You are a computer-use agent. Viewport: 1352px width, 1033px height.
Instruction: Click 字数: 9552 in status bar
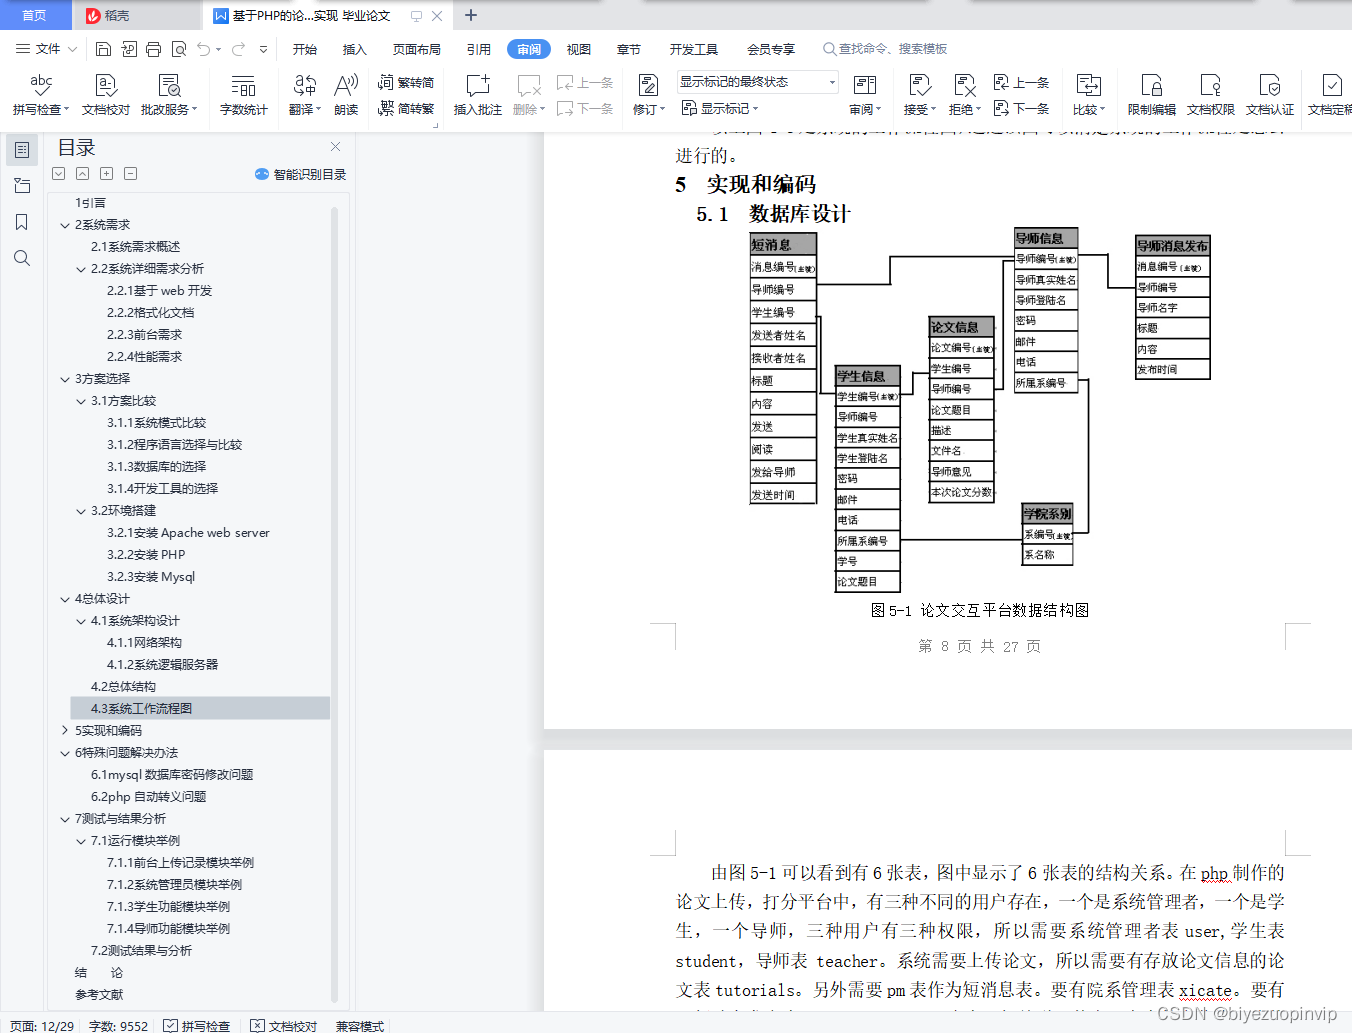118,1025
